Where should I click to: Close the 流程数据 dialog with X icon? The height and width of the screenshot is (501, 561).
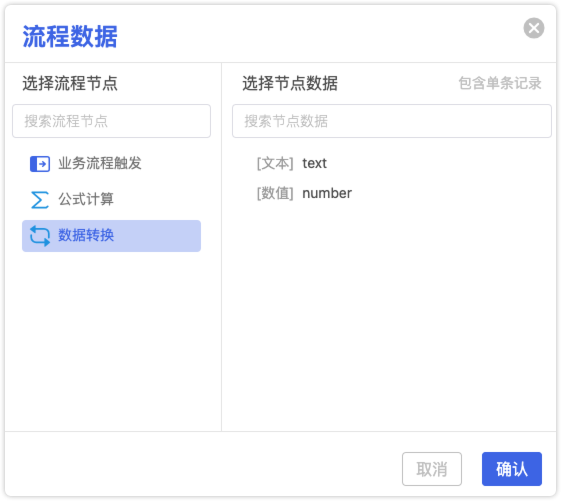coord(534,28)
